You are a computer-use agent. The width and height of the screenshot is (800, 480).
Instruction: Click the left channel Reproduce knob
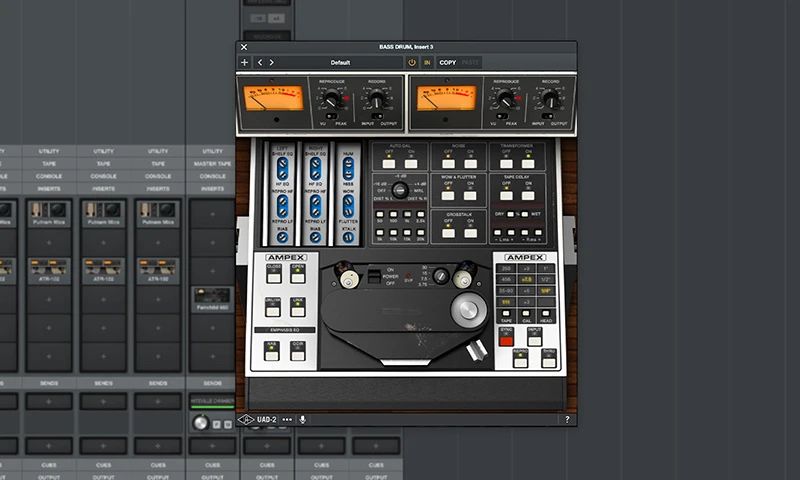[x=332, y=99]
